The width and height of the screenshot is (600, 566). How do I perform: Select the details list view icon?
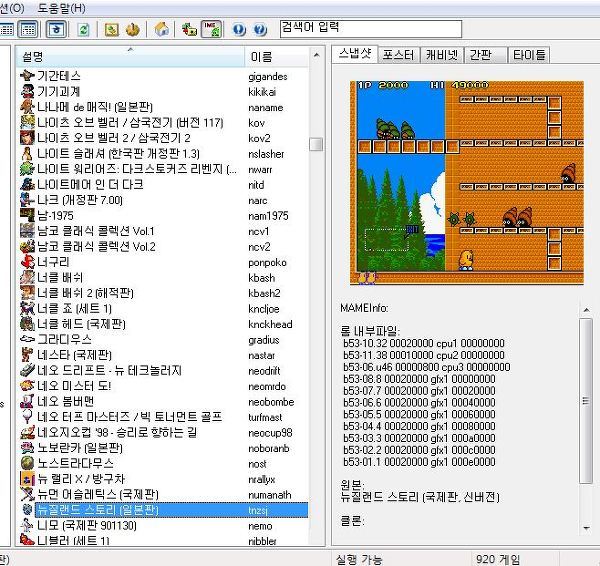(x=6, y=30)
